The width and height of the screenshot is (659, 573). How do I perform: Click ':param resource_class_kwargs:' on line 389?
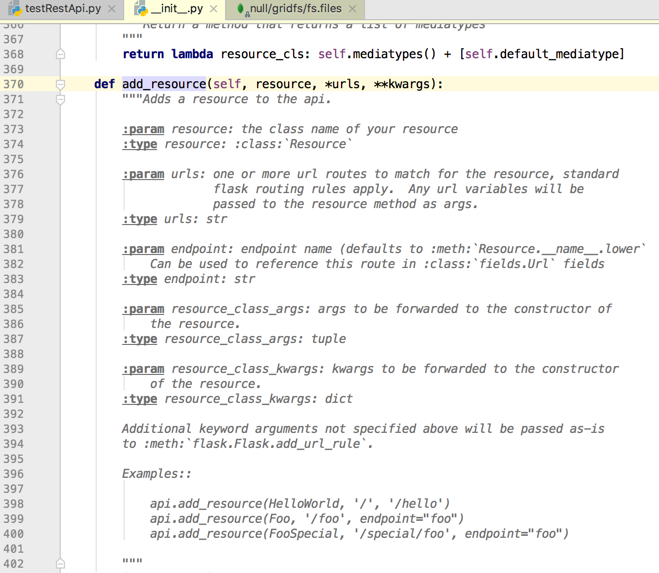point(223,369)
